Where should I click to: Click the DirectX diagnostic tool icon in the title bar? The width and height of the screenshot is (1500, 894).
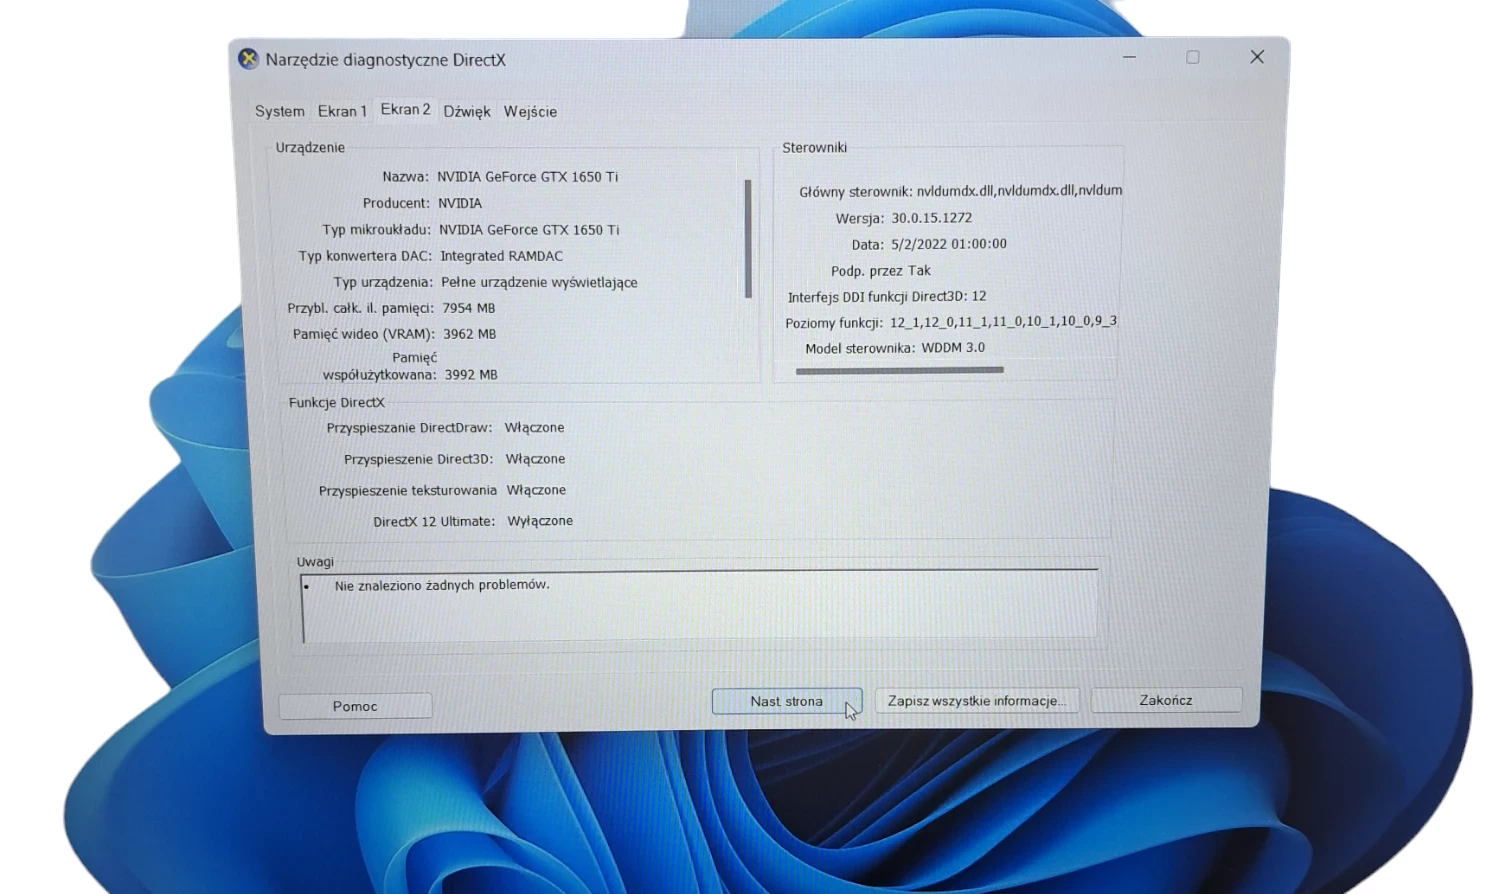pos(246,59)
